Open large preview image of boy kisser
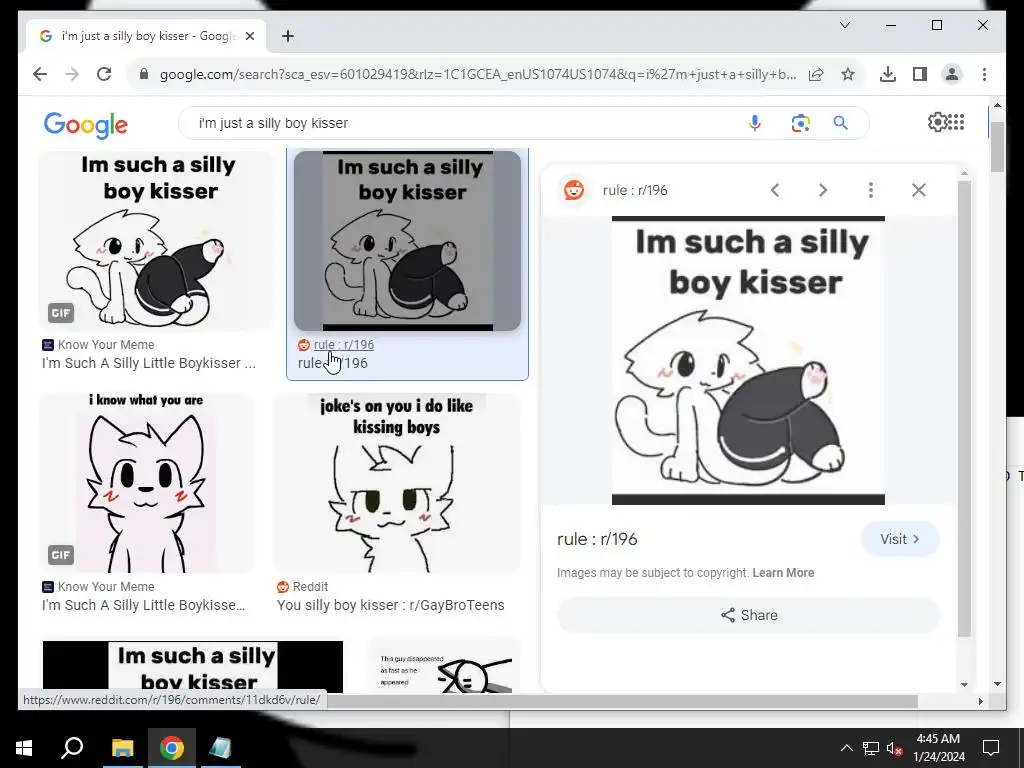This screenshot has width=1024, height=768. (x=748, y=360)
